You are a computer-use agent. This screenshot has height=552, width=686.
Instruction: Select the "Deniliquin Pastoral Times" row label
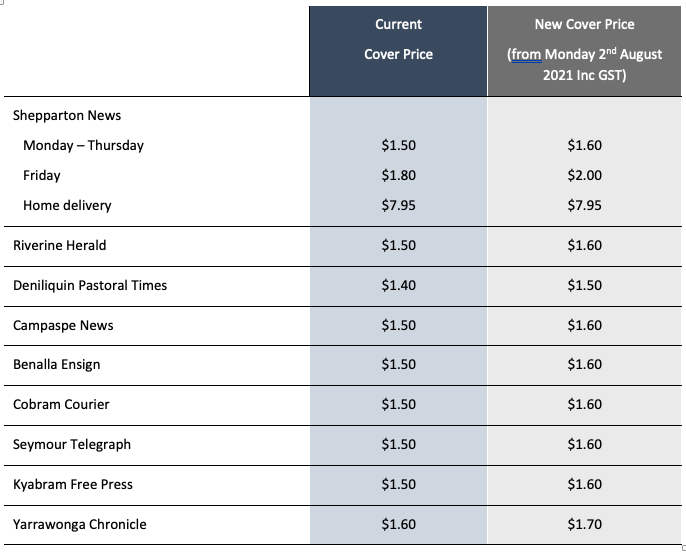click(x=90, y=285)
